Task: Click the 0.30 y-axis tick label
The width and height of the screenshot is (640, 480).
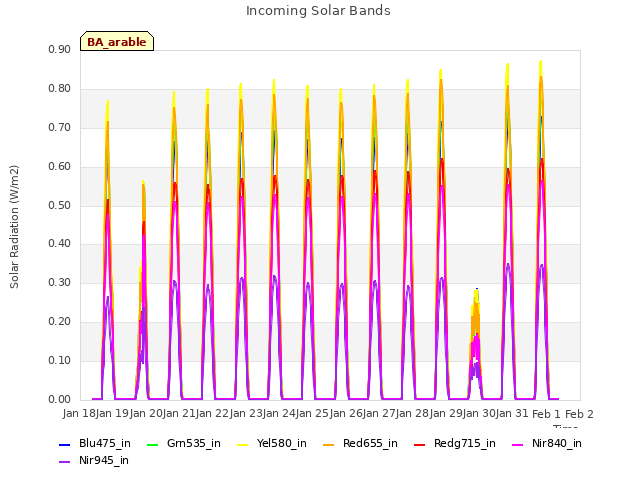Action: [60, 282]
